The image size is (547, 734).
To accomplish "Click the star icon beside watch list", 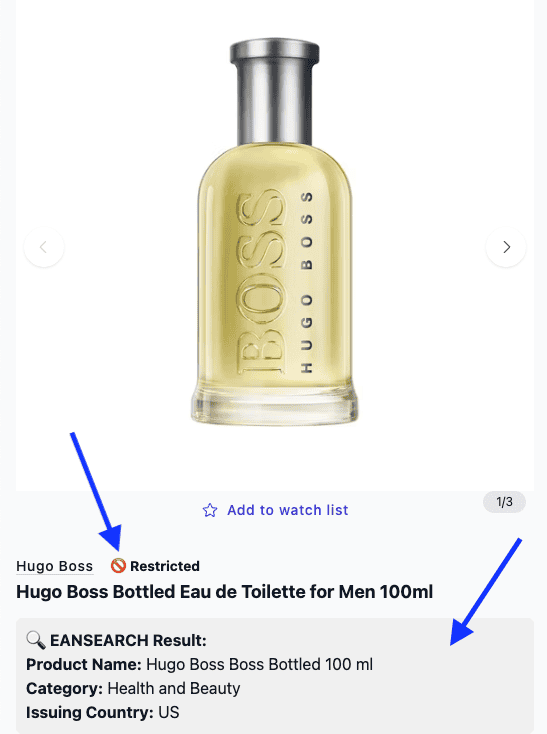I will click(210, 510).
